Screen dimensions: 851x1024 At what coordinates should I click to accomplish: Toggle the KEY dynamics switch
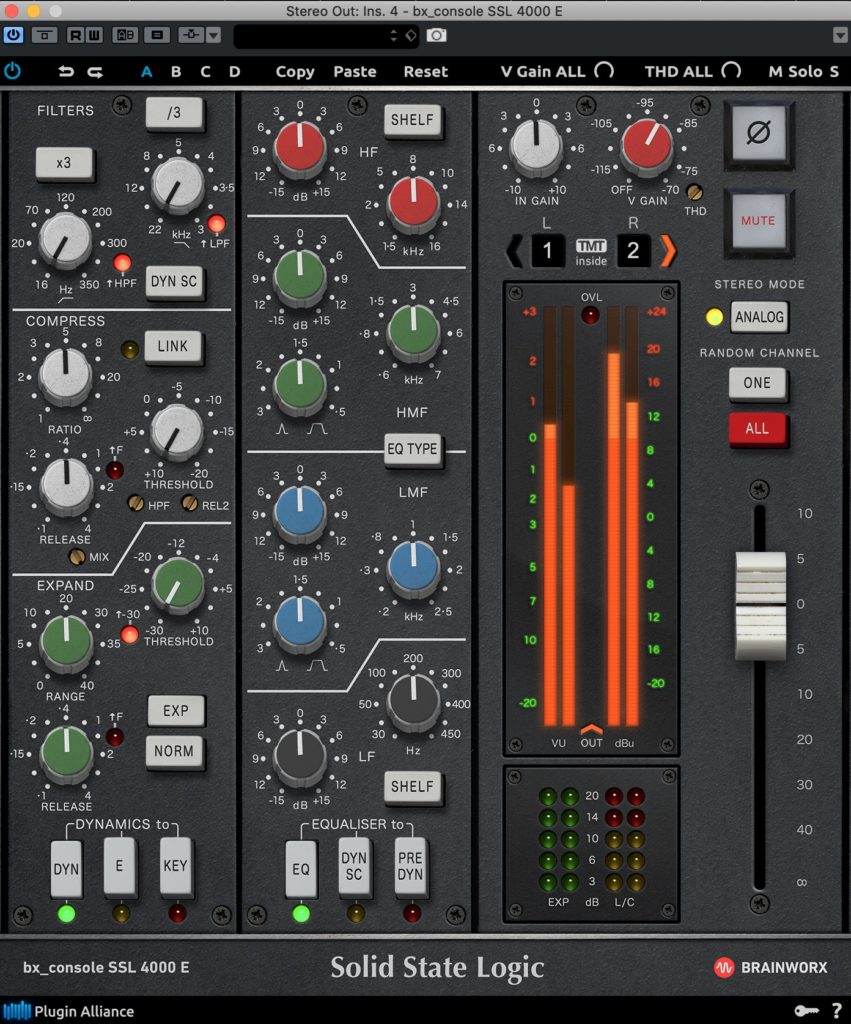click(175, 866)
